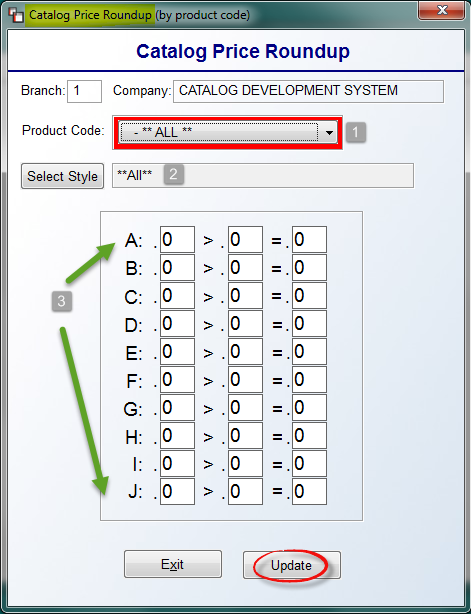Click row F greater-than threshold field
The height and width of the screenshot is (614, 471).
(245, 379)
